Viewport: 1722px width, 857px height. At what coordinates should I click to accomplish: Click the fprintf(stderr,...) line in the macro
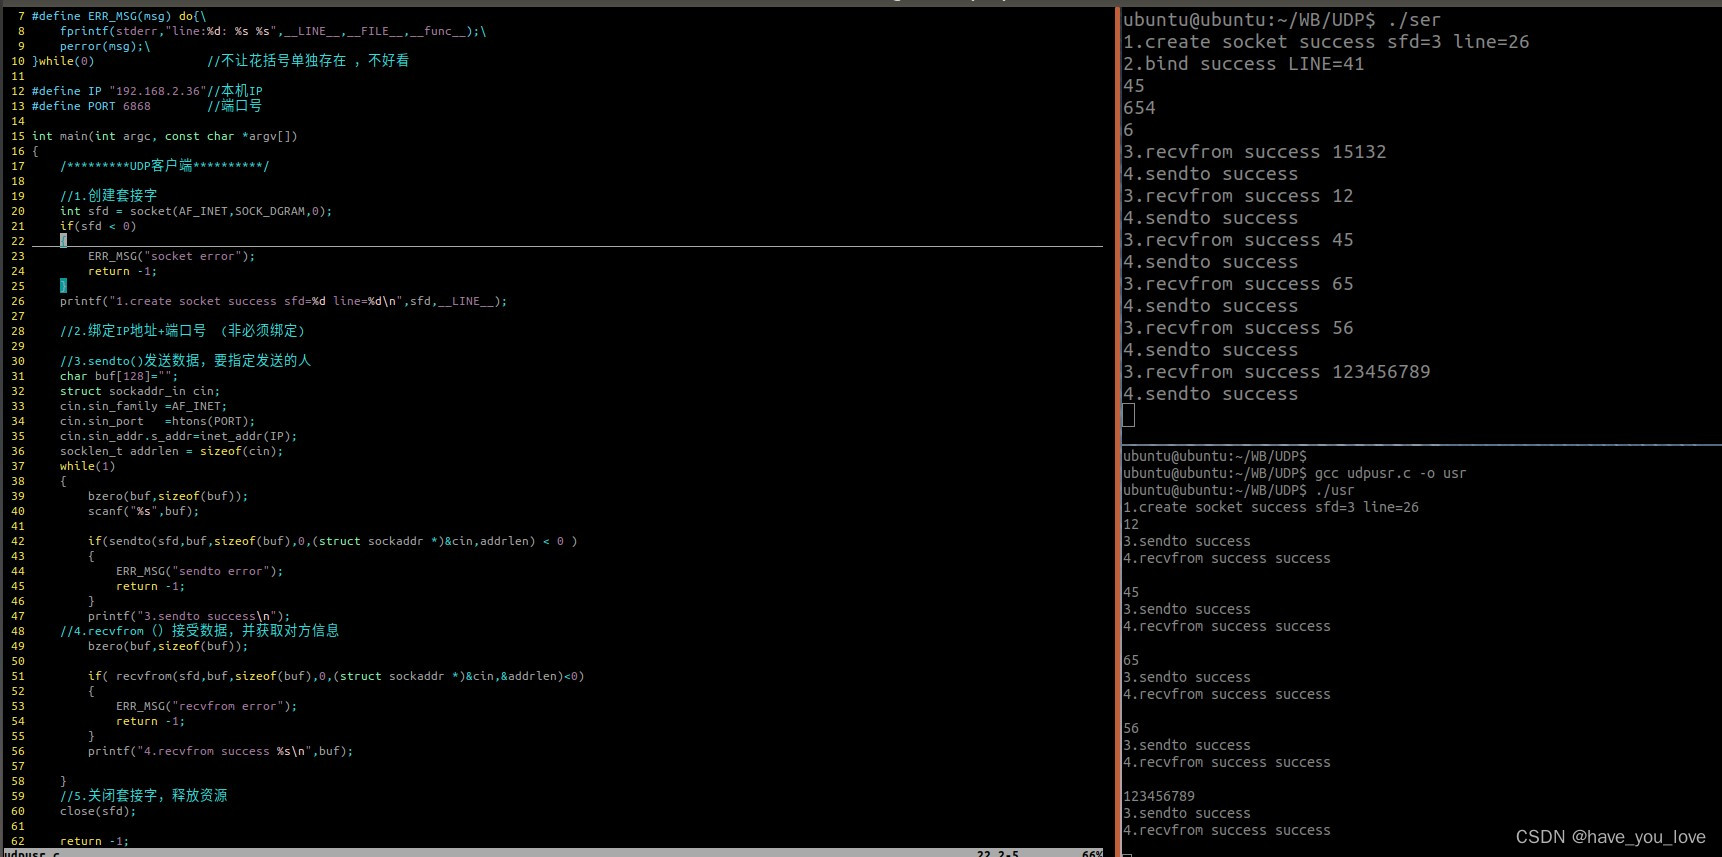tap(273, 31)
